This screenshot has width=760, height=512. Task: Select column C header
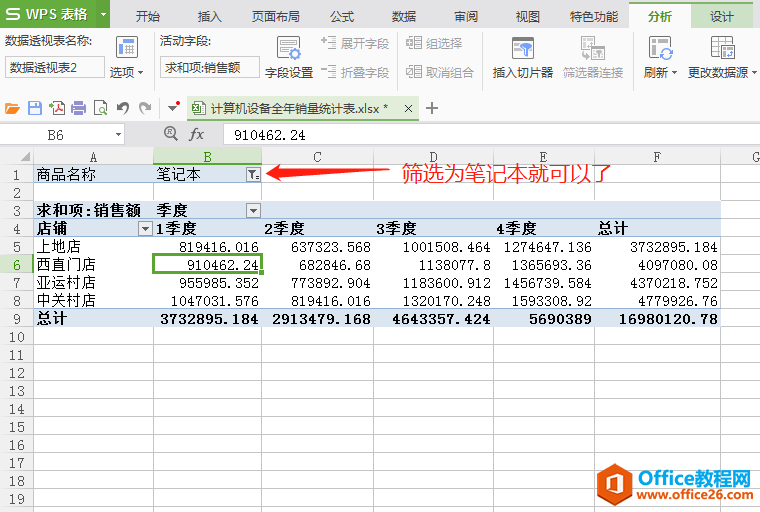pos(317,157)
